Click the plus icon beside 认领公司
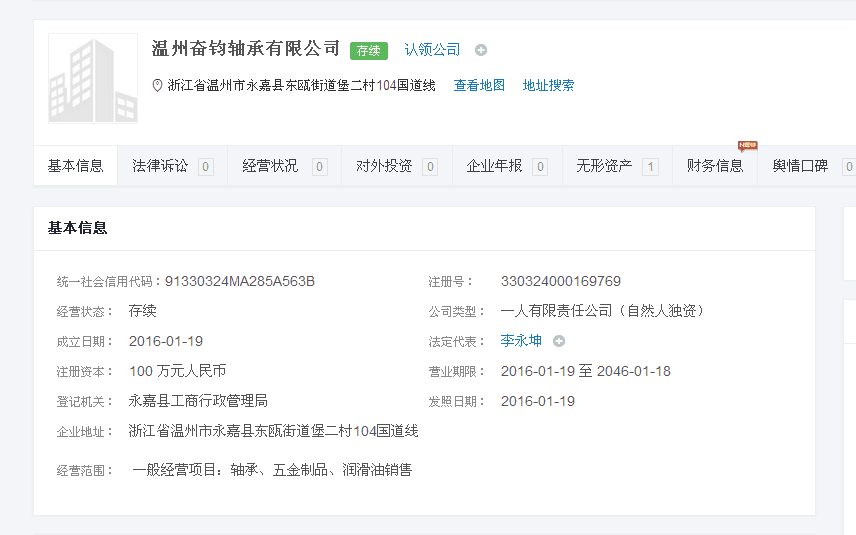The height and width of the screenshot is (535, 856). [x=481, y=50]
